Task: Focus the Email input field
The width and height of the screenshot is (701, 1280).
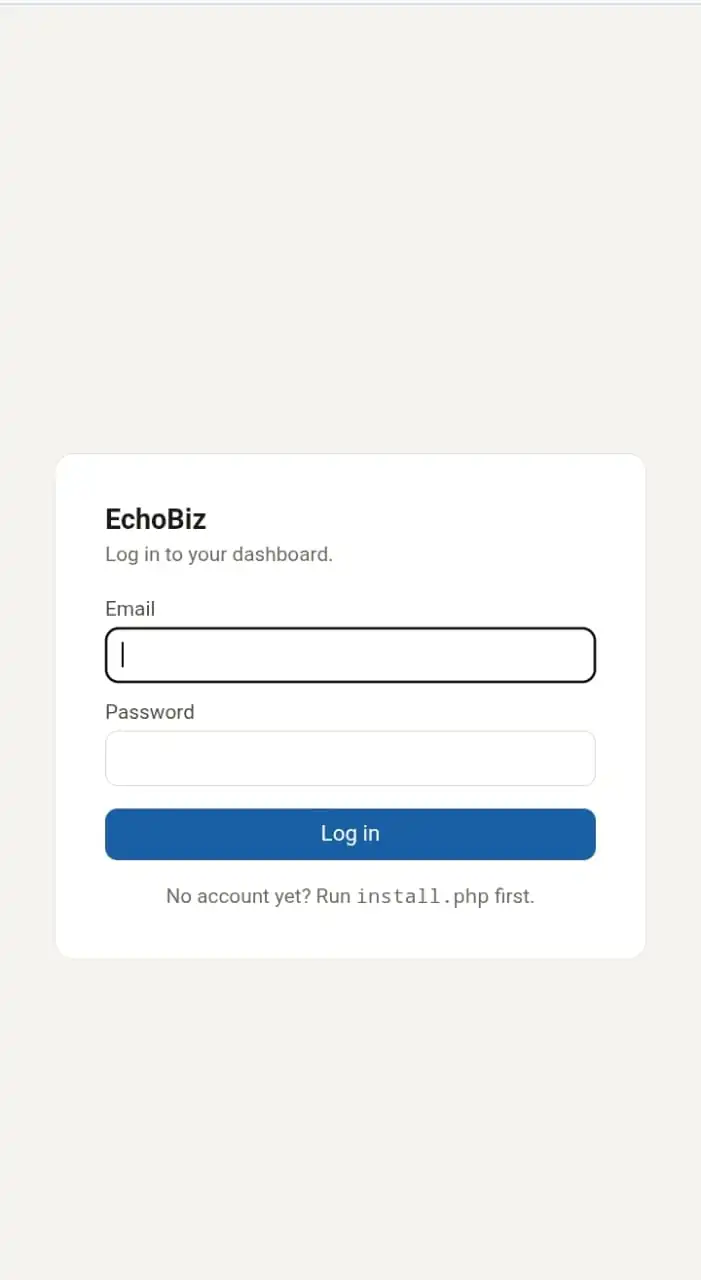Action: point(350,655)
